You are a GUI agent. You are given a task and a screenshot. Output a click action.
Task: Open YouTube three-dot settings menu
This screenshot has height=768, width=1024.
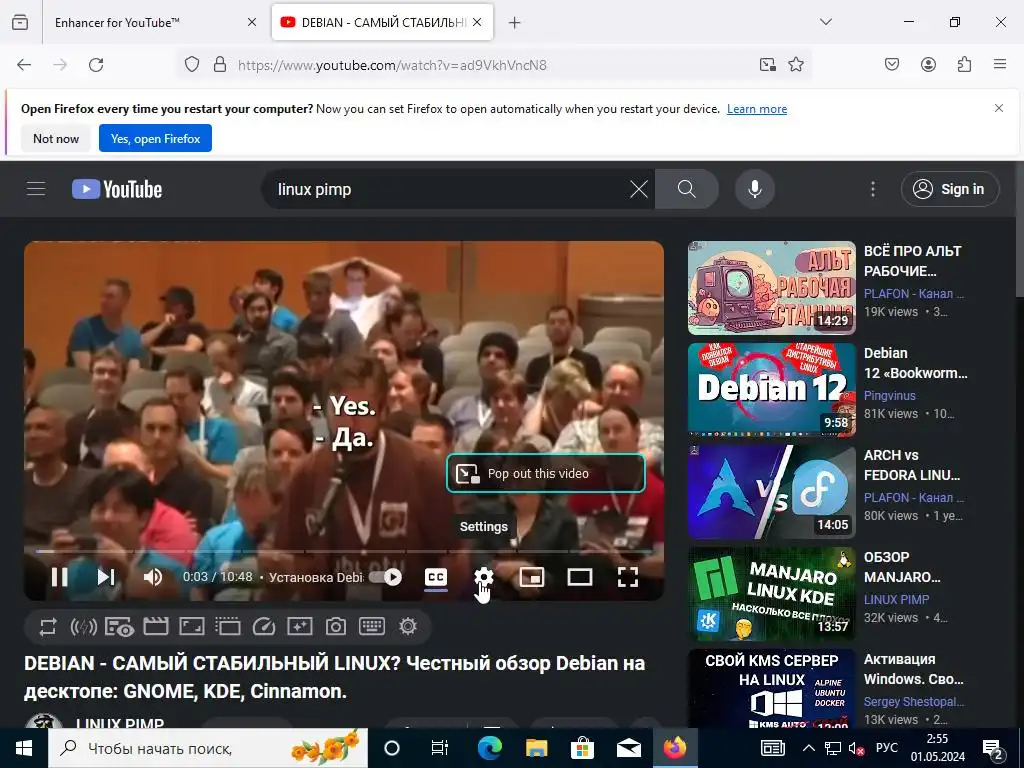(873, 189)
